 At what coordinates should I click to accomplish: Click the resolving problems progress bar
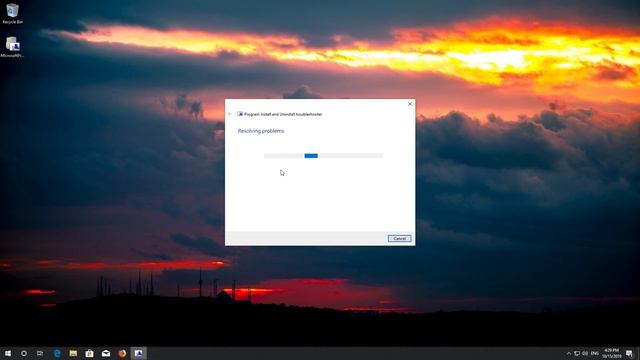point(323,156)
